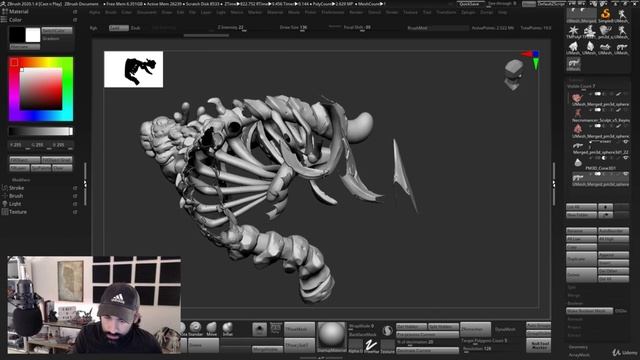The height and width of the screenshot is (360, 640).
Task: Click the round icon beside BackfaceMask
Action: pos(387,330)
